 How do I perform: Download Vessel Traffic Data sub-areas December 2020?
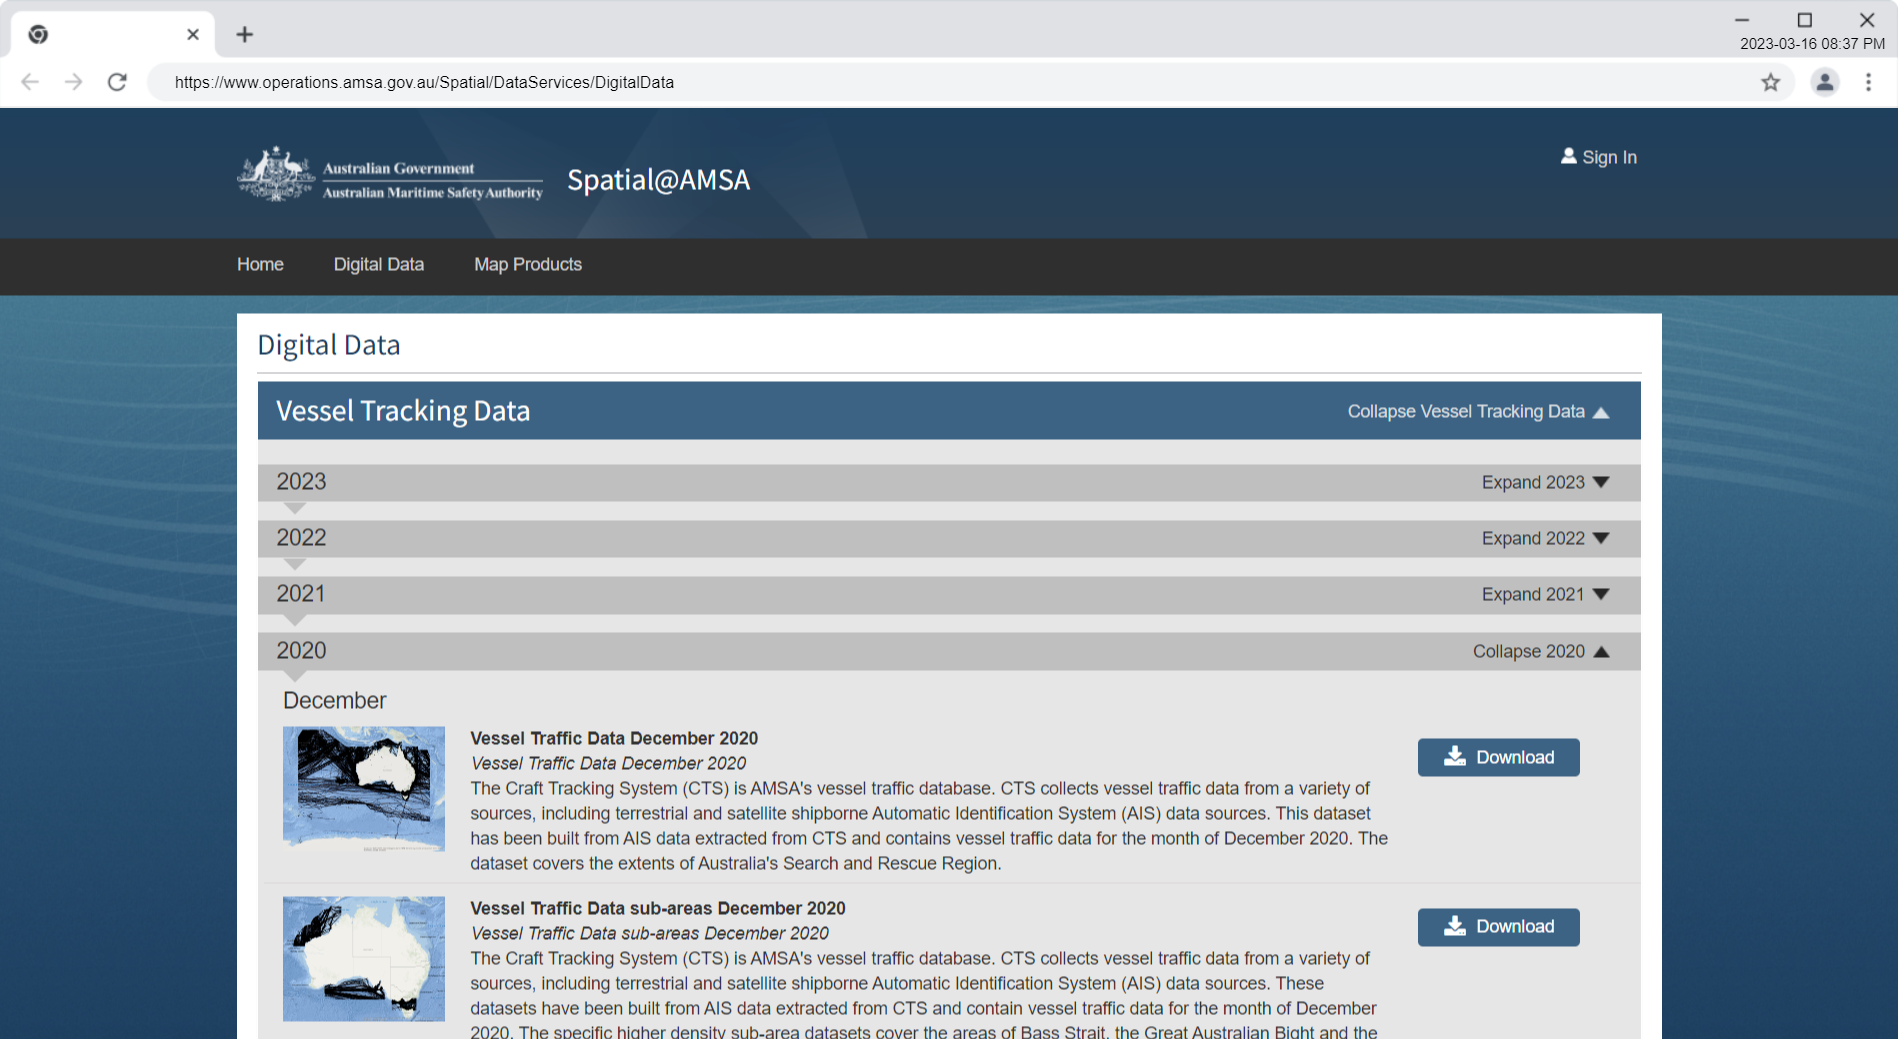pos(1498,926)
